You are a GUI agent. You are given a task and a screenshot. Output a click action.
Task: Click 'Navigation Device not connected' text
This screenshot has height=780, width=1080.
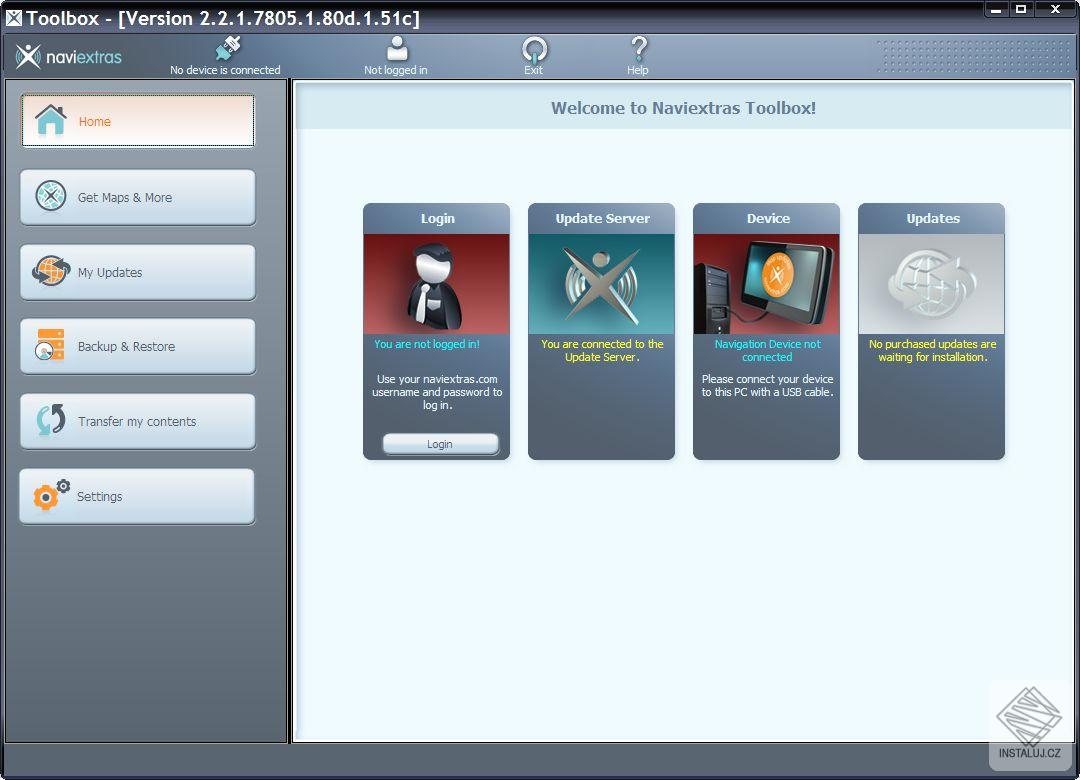pyautogui.click(x=766, y=350)
